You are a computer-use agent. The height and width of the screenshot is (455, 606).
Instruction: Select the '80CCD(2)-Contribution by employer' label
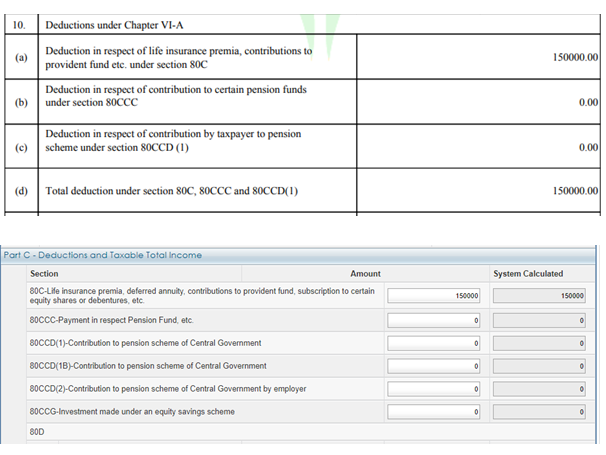coord(168,389)
